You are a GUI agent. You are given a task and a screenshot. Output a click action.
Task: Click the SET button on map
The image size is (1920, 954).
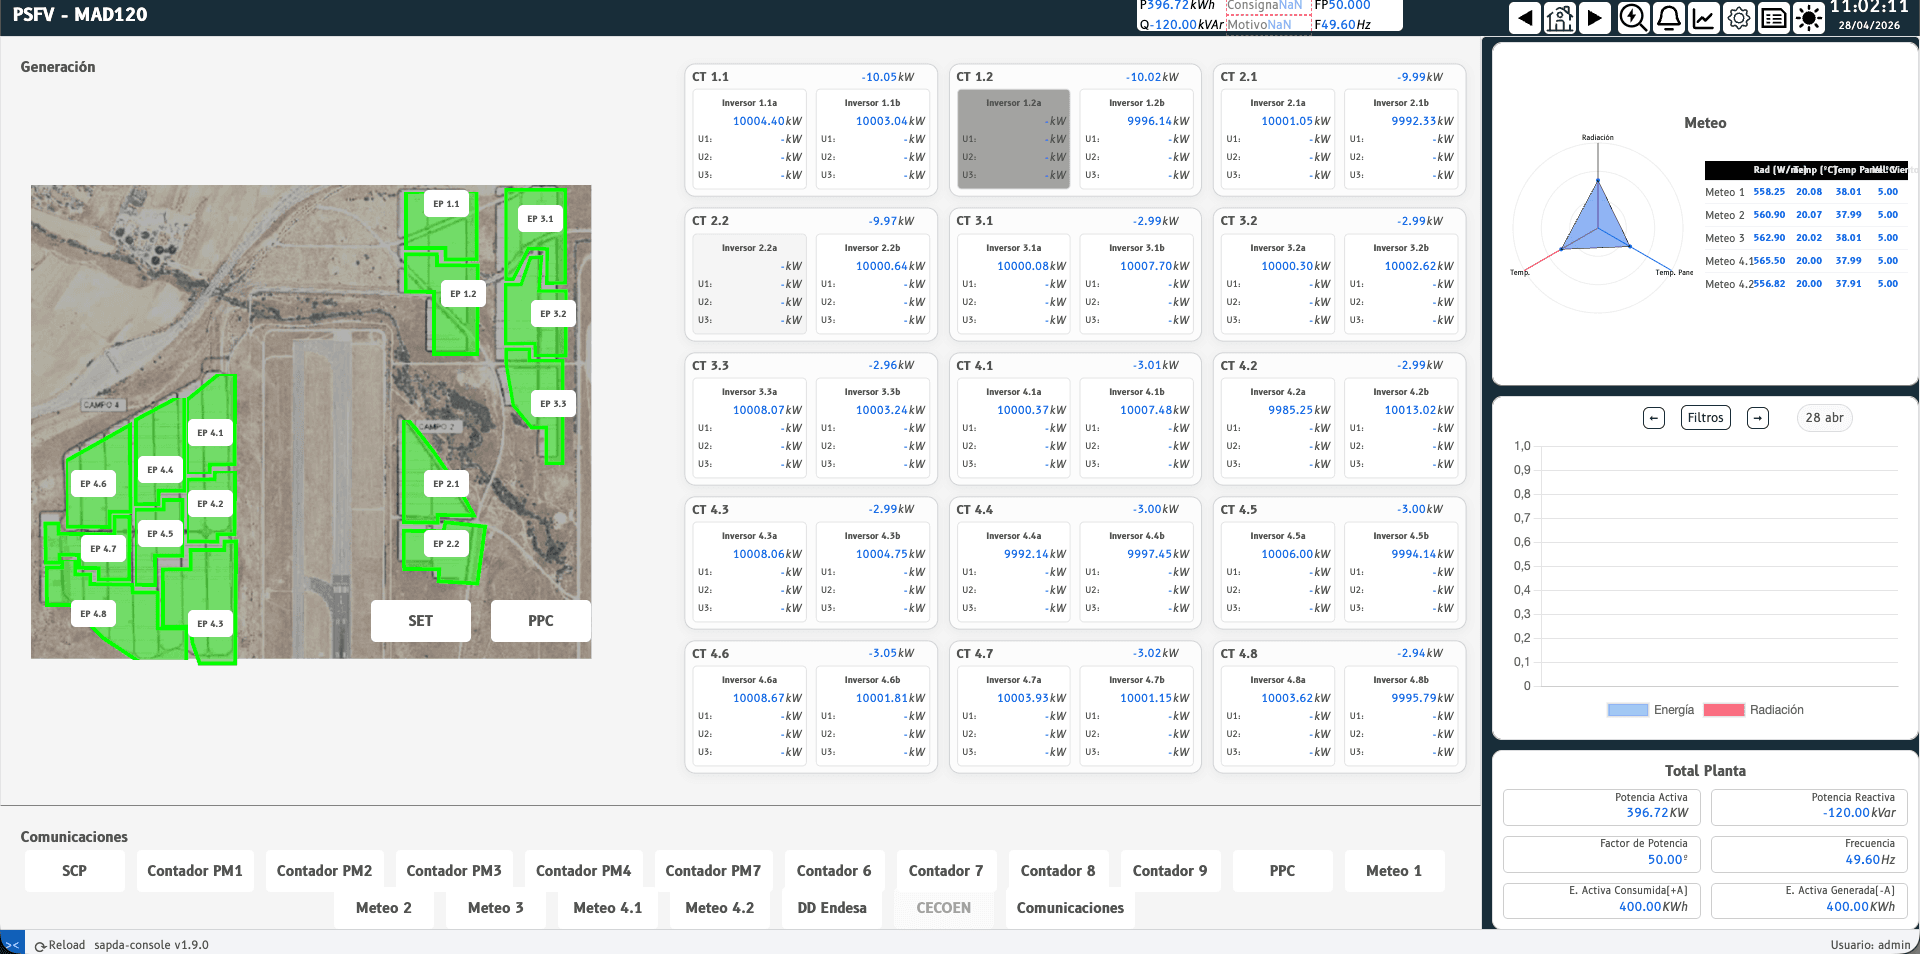[x=421, y=621]
